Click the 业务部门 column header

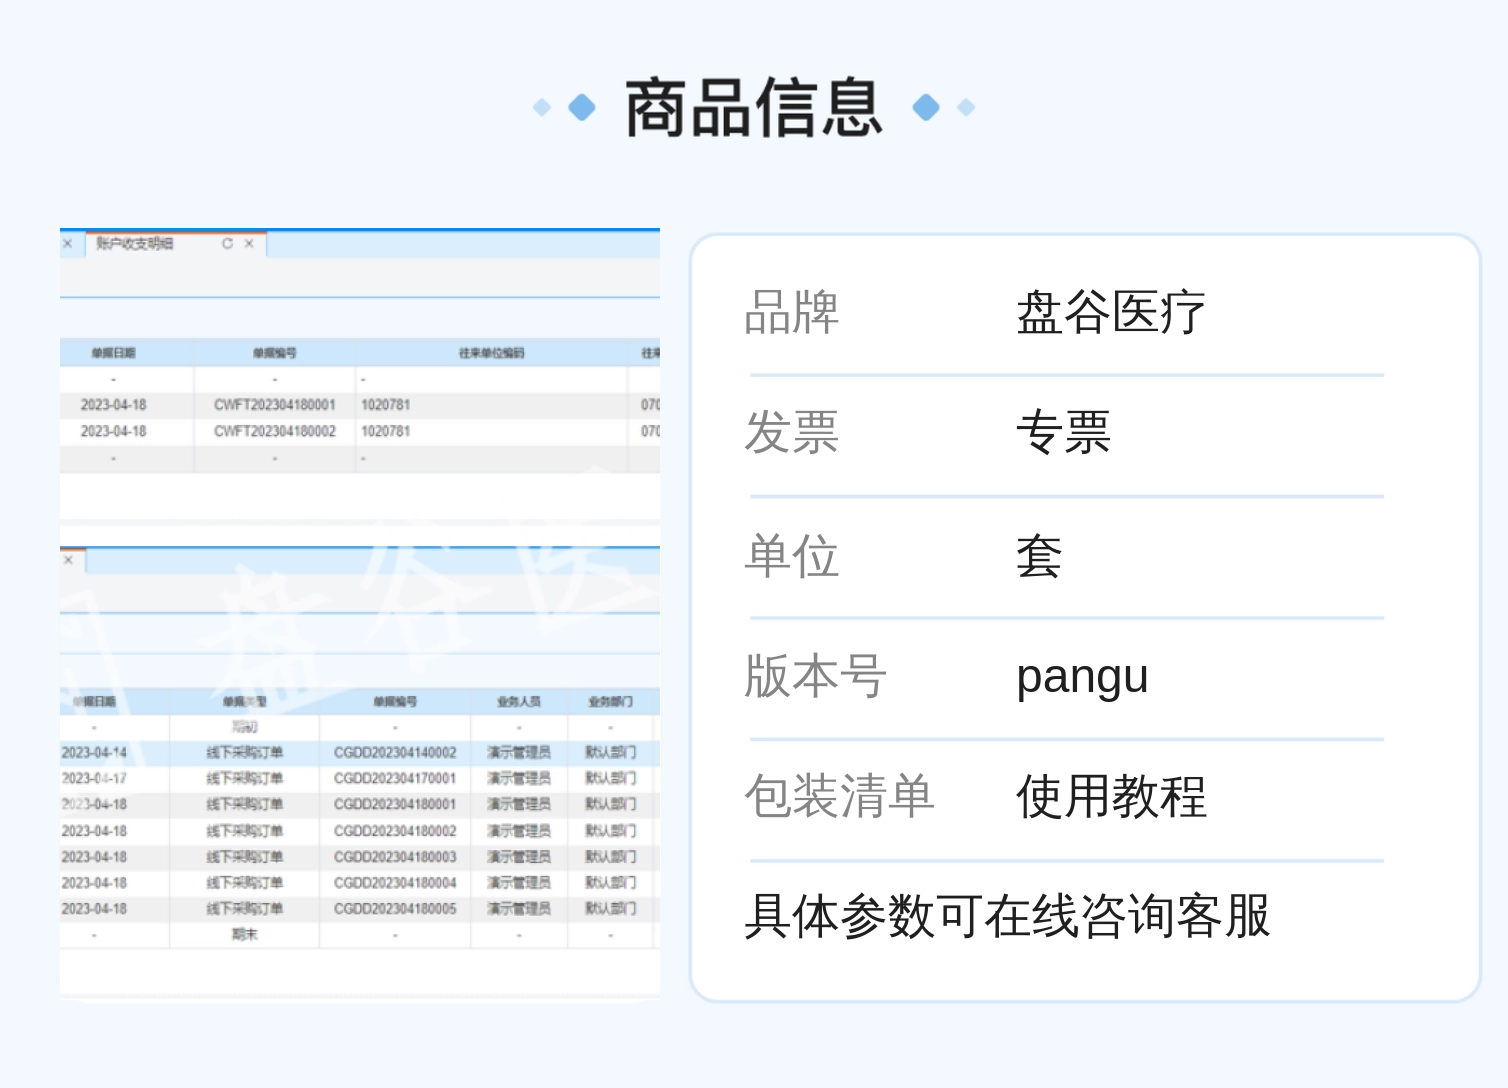[x=610, y=702]
